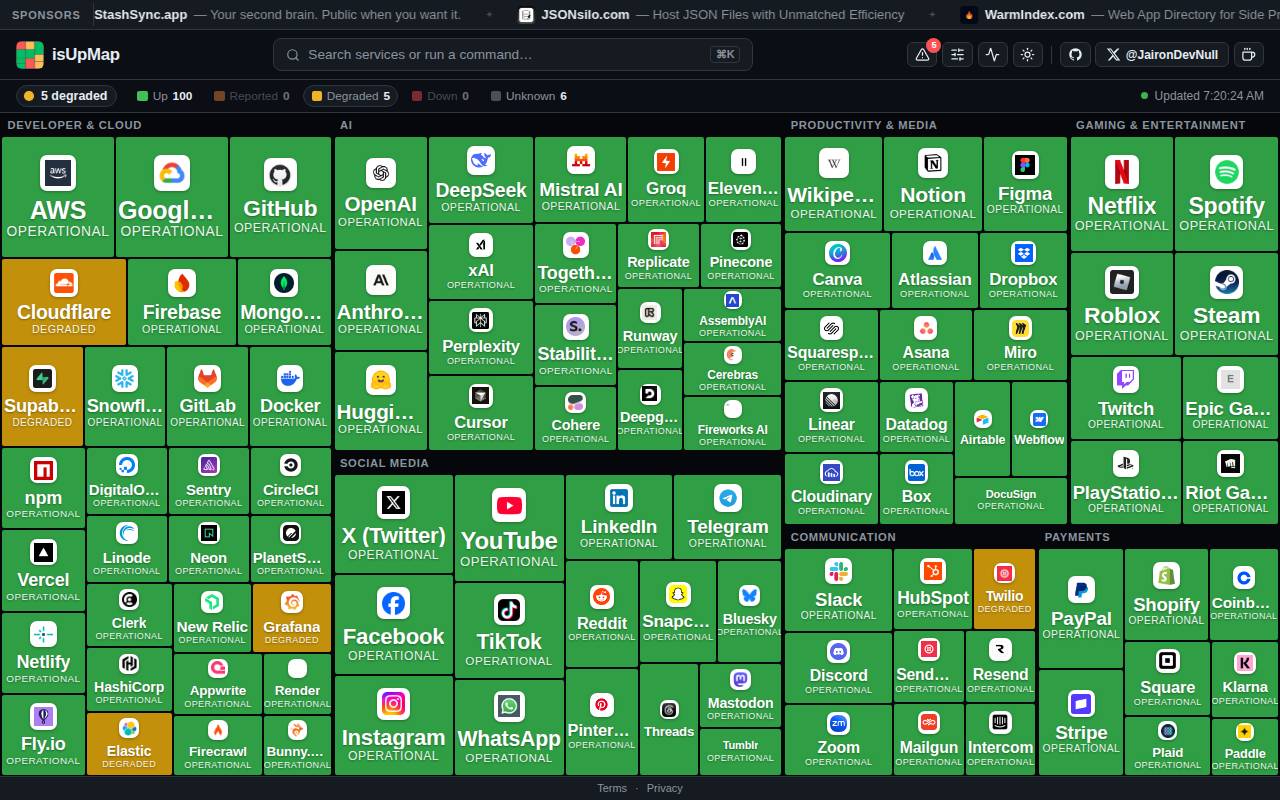Image resolution: width=1280 pixels, height=800 pixels.
Task: Open the degraded Twilio tile
Action: [1004, 589]
